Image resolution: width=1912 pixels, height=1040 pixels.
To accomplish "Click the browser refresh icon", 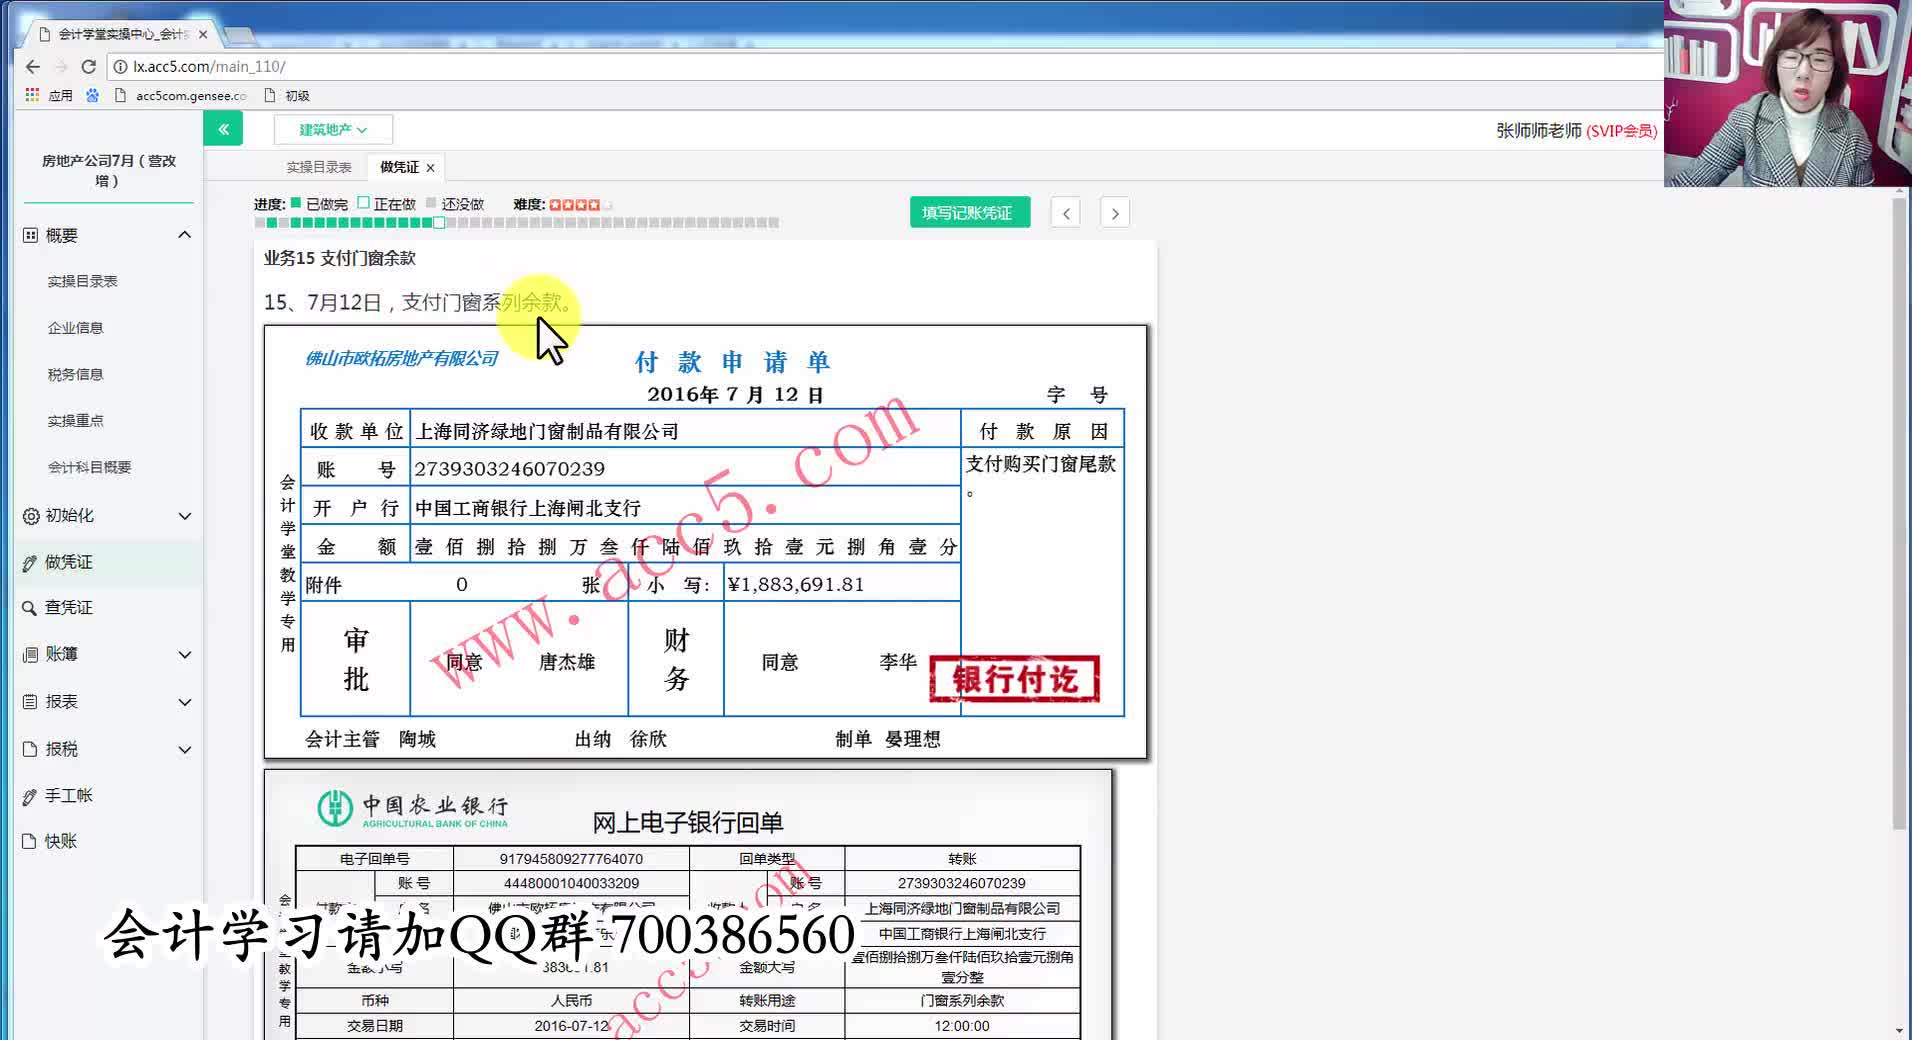I will tap(88, 66).
